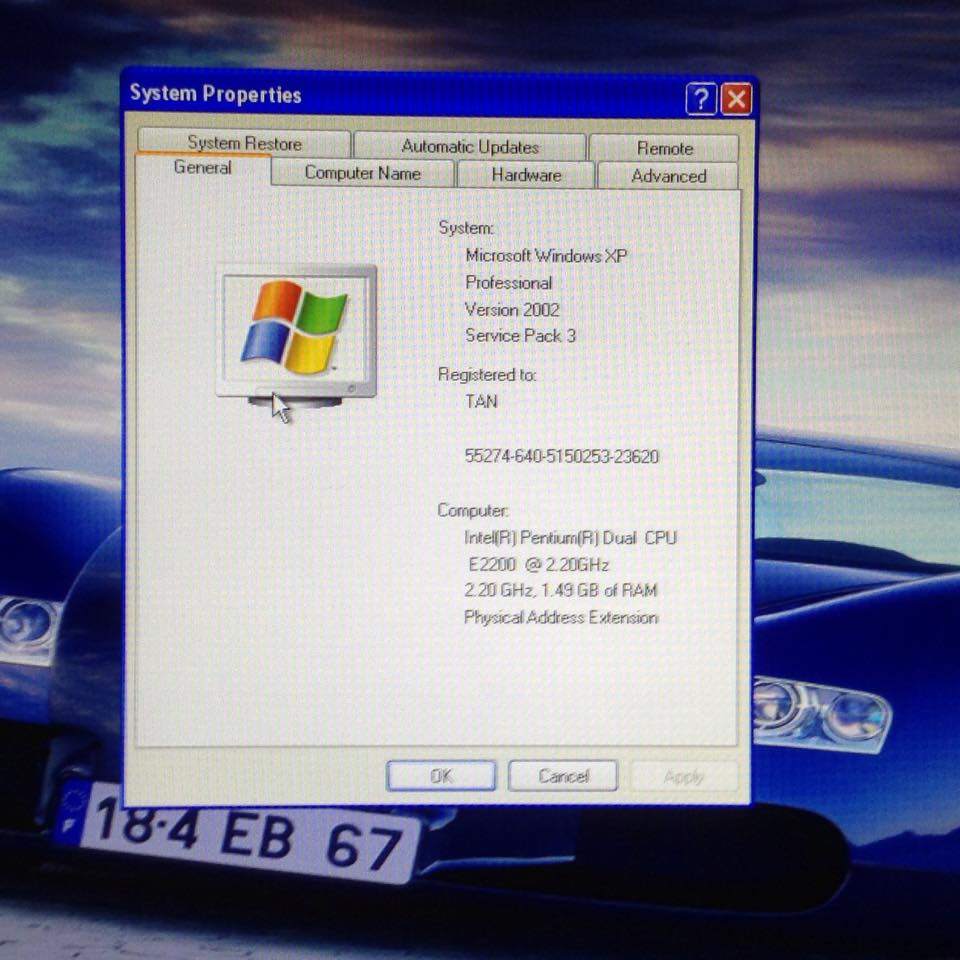The image size is (960, 960).
Task: Click the "Version 2002" text
Action: point(512,309)
